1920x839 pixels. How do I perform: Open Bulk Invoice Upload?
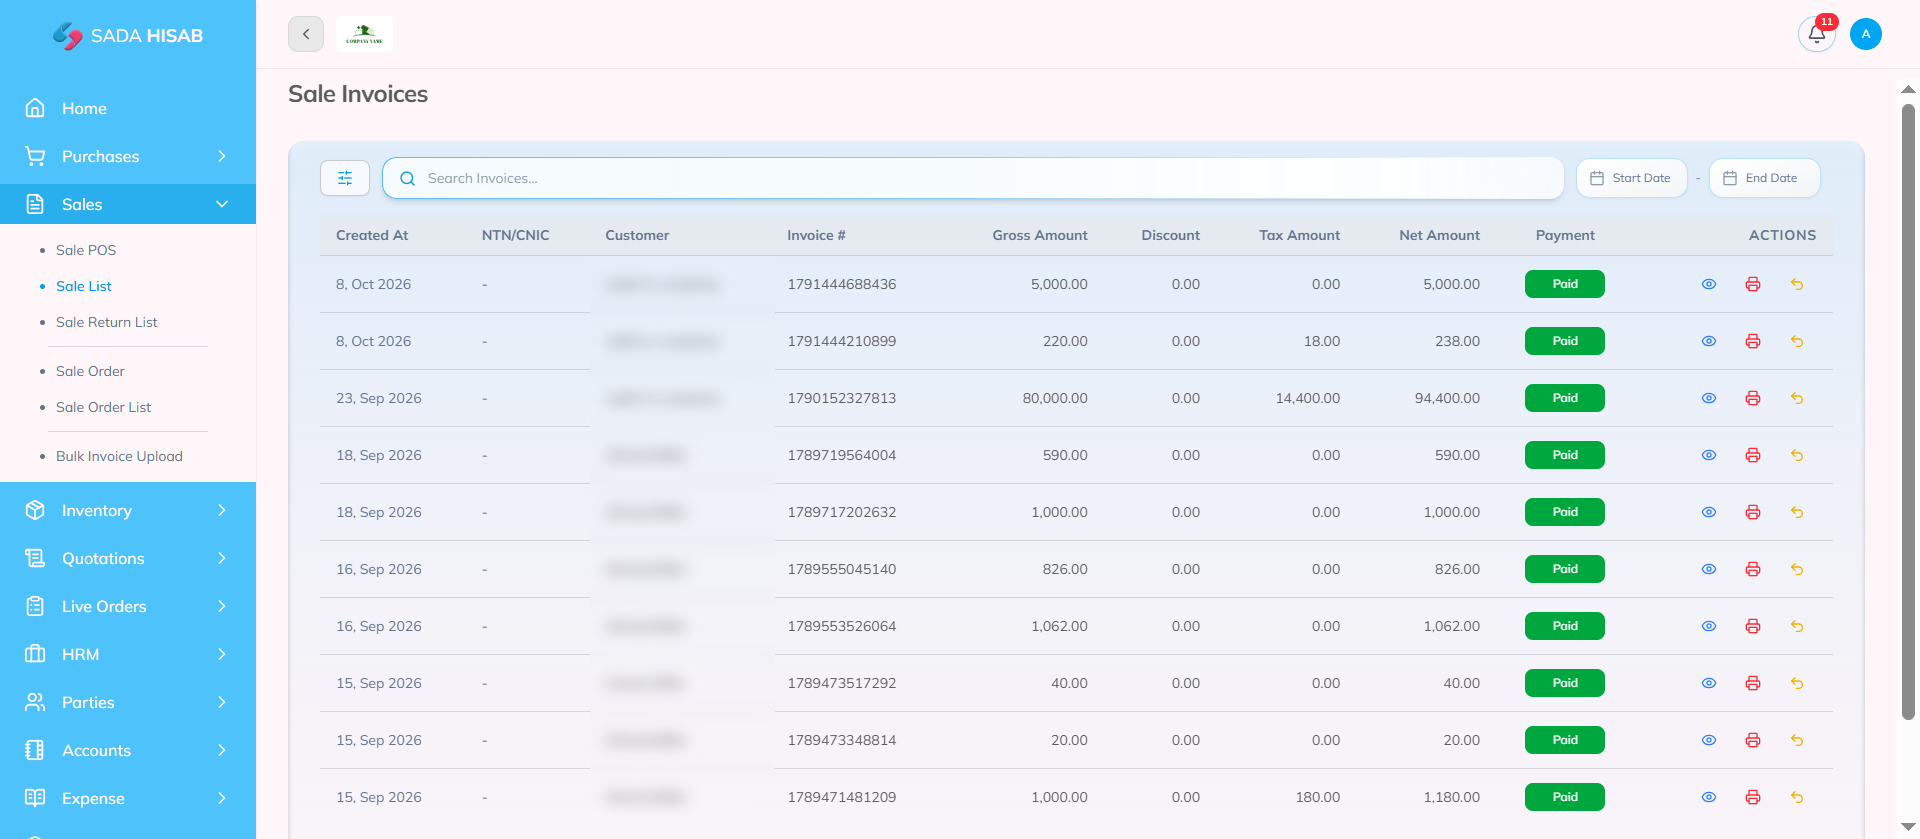(x=119, y=456)
